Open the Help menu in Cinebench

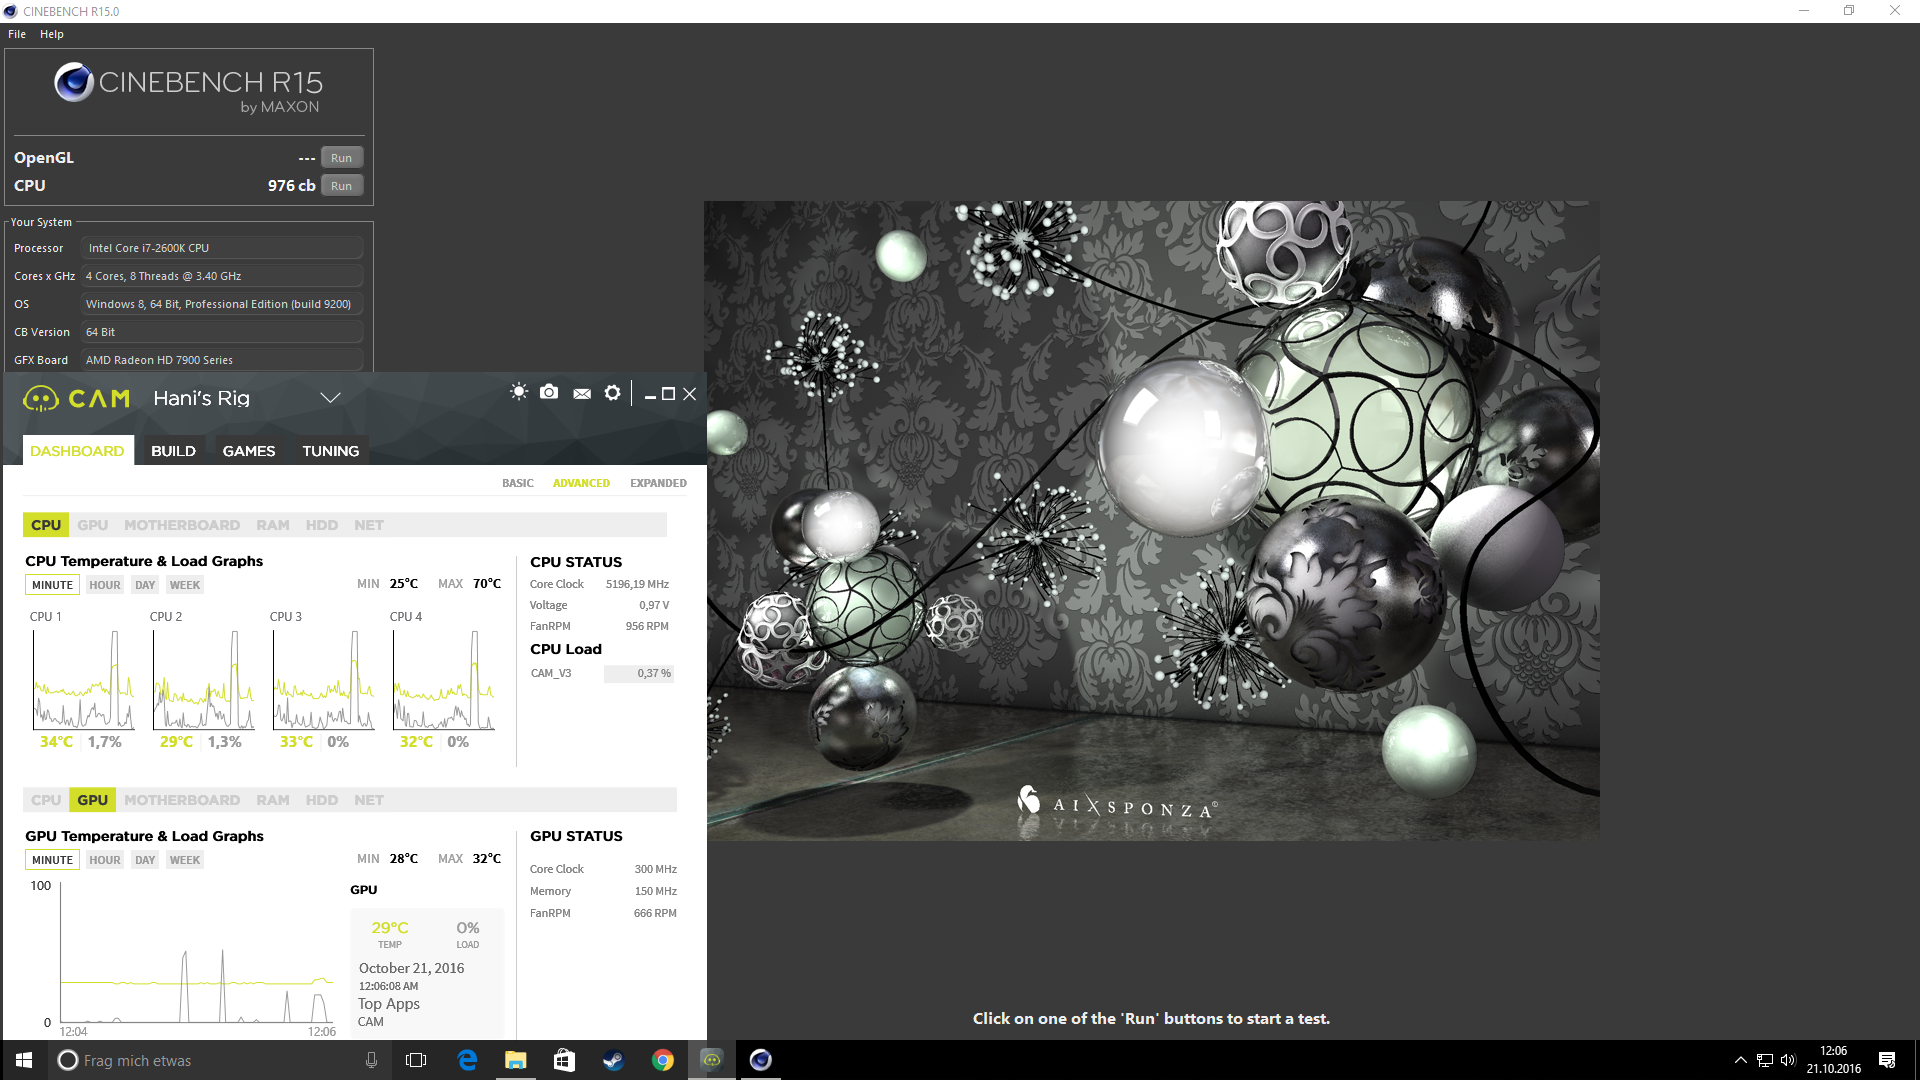click(51, 34)
